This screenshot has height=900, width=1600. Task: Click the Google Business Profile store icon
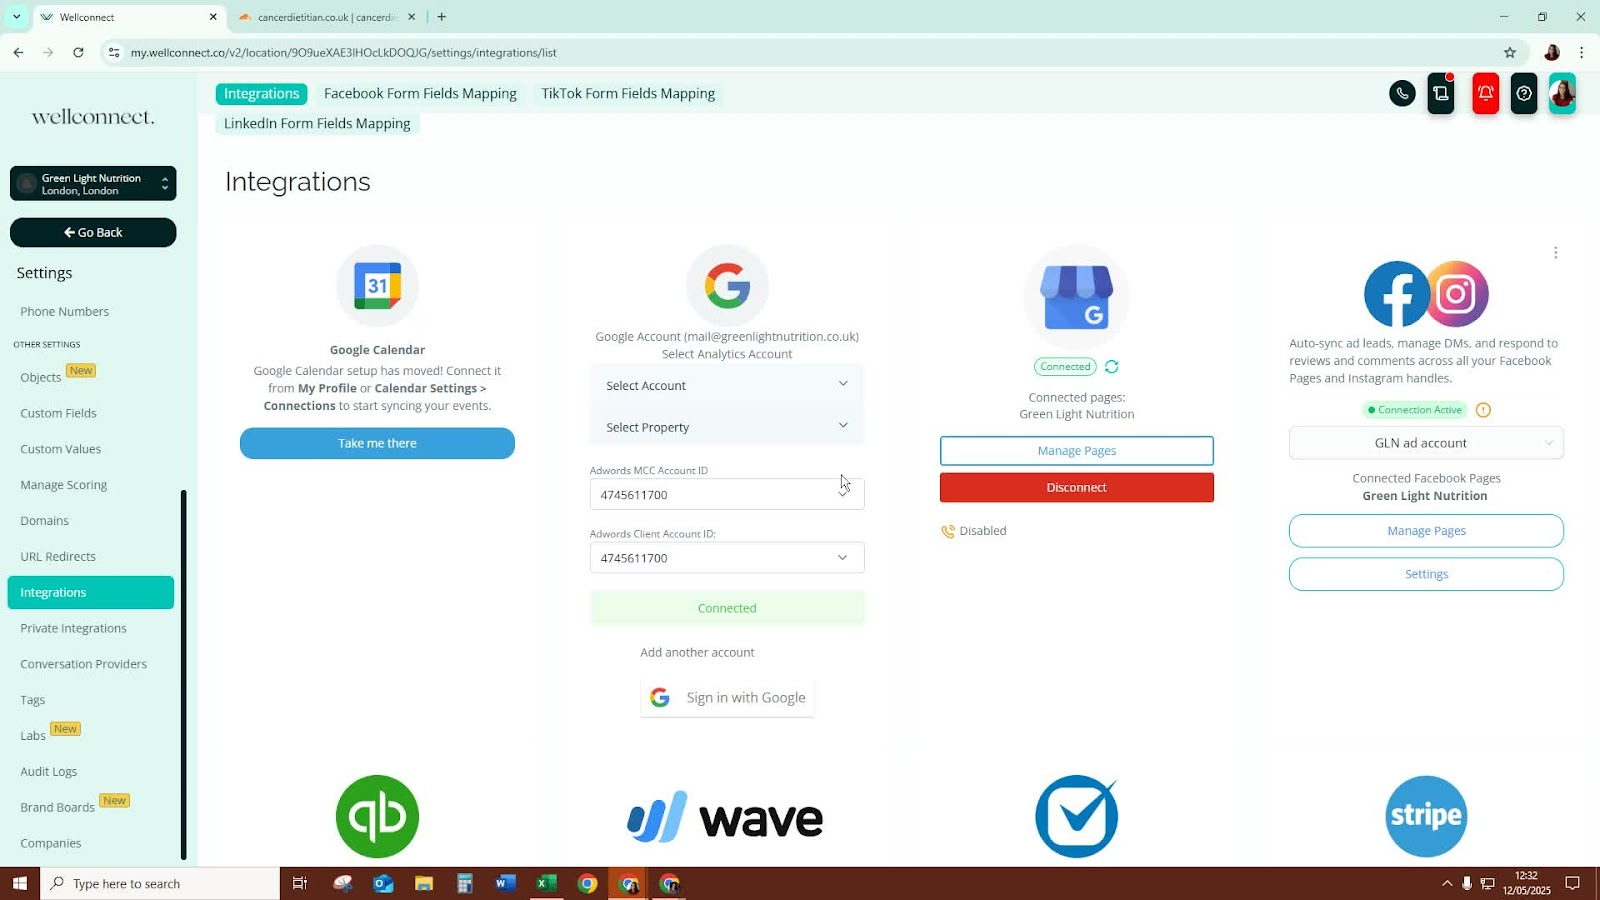[x=1076, y=297]
